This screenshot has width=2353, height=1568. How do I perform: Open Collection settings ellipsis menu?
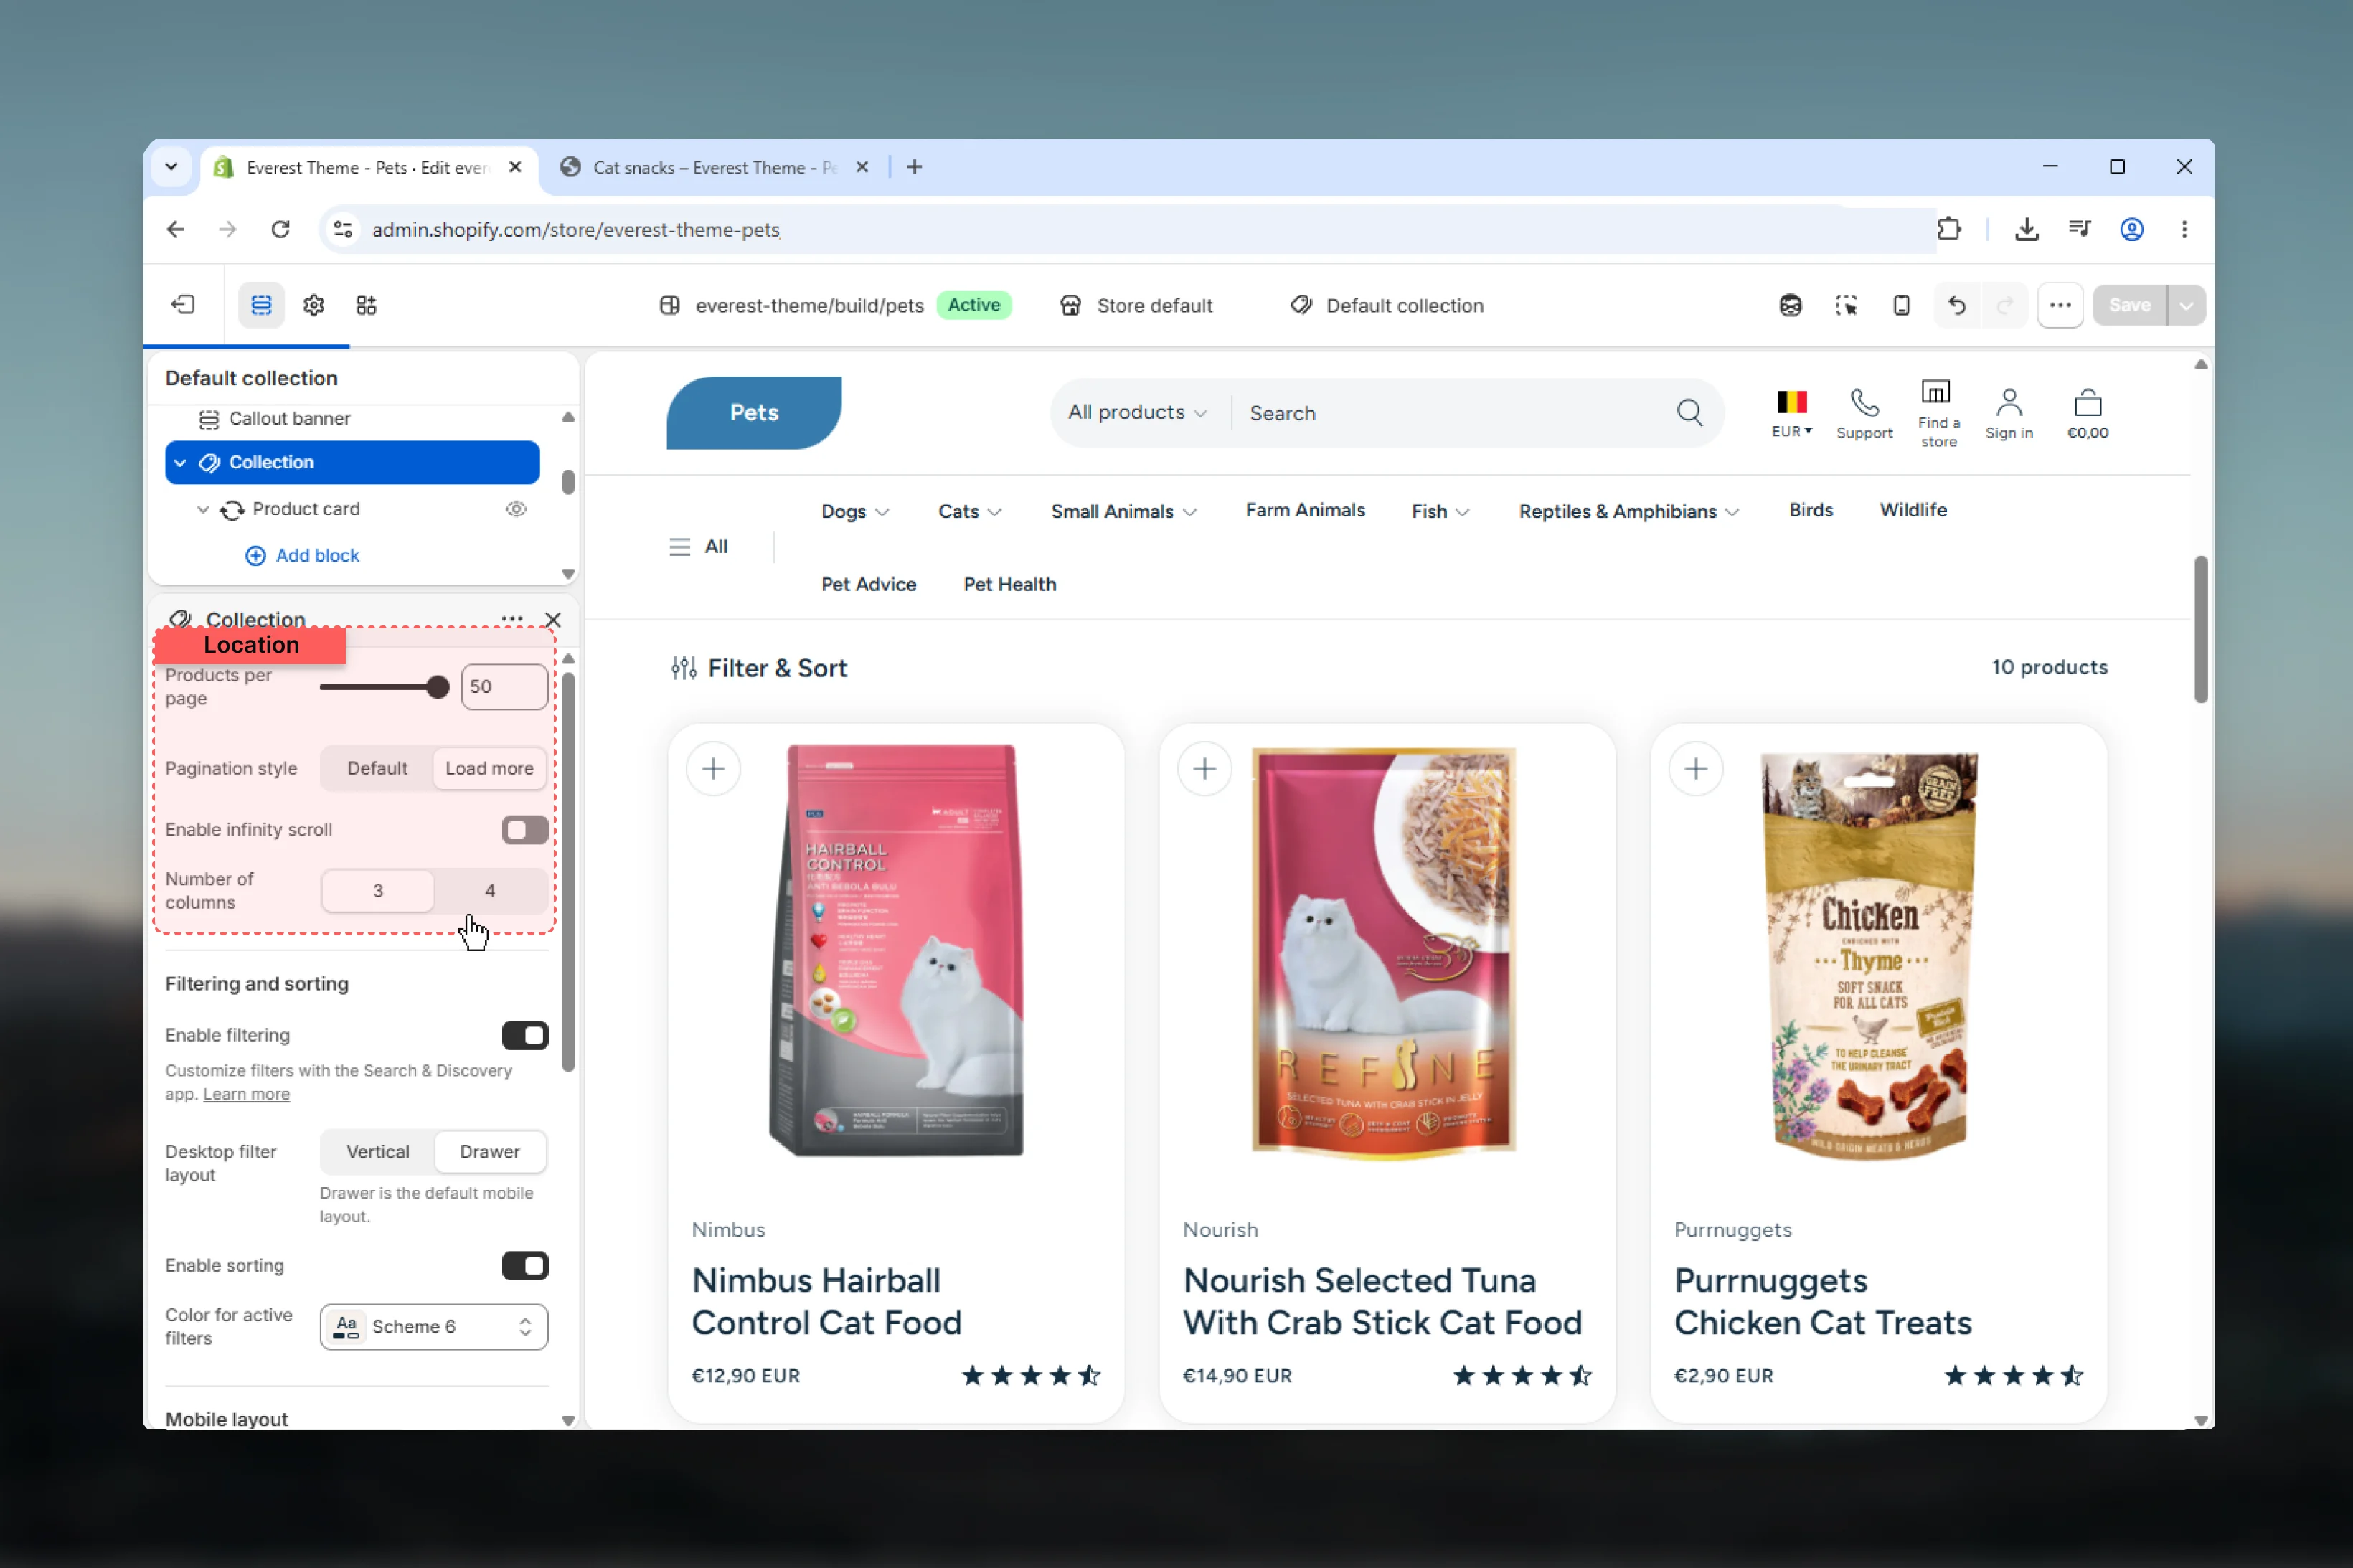point(512,619)
